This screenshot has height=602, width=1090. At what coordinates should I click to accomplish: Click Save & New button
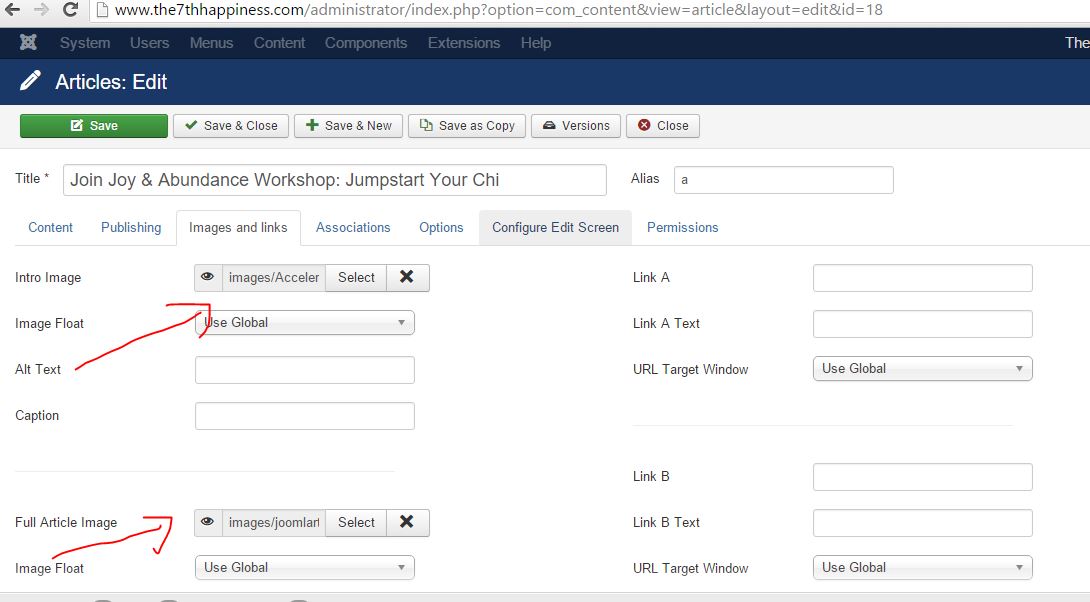348,126
